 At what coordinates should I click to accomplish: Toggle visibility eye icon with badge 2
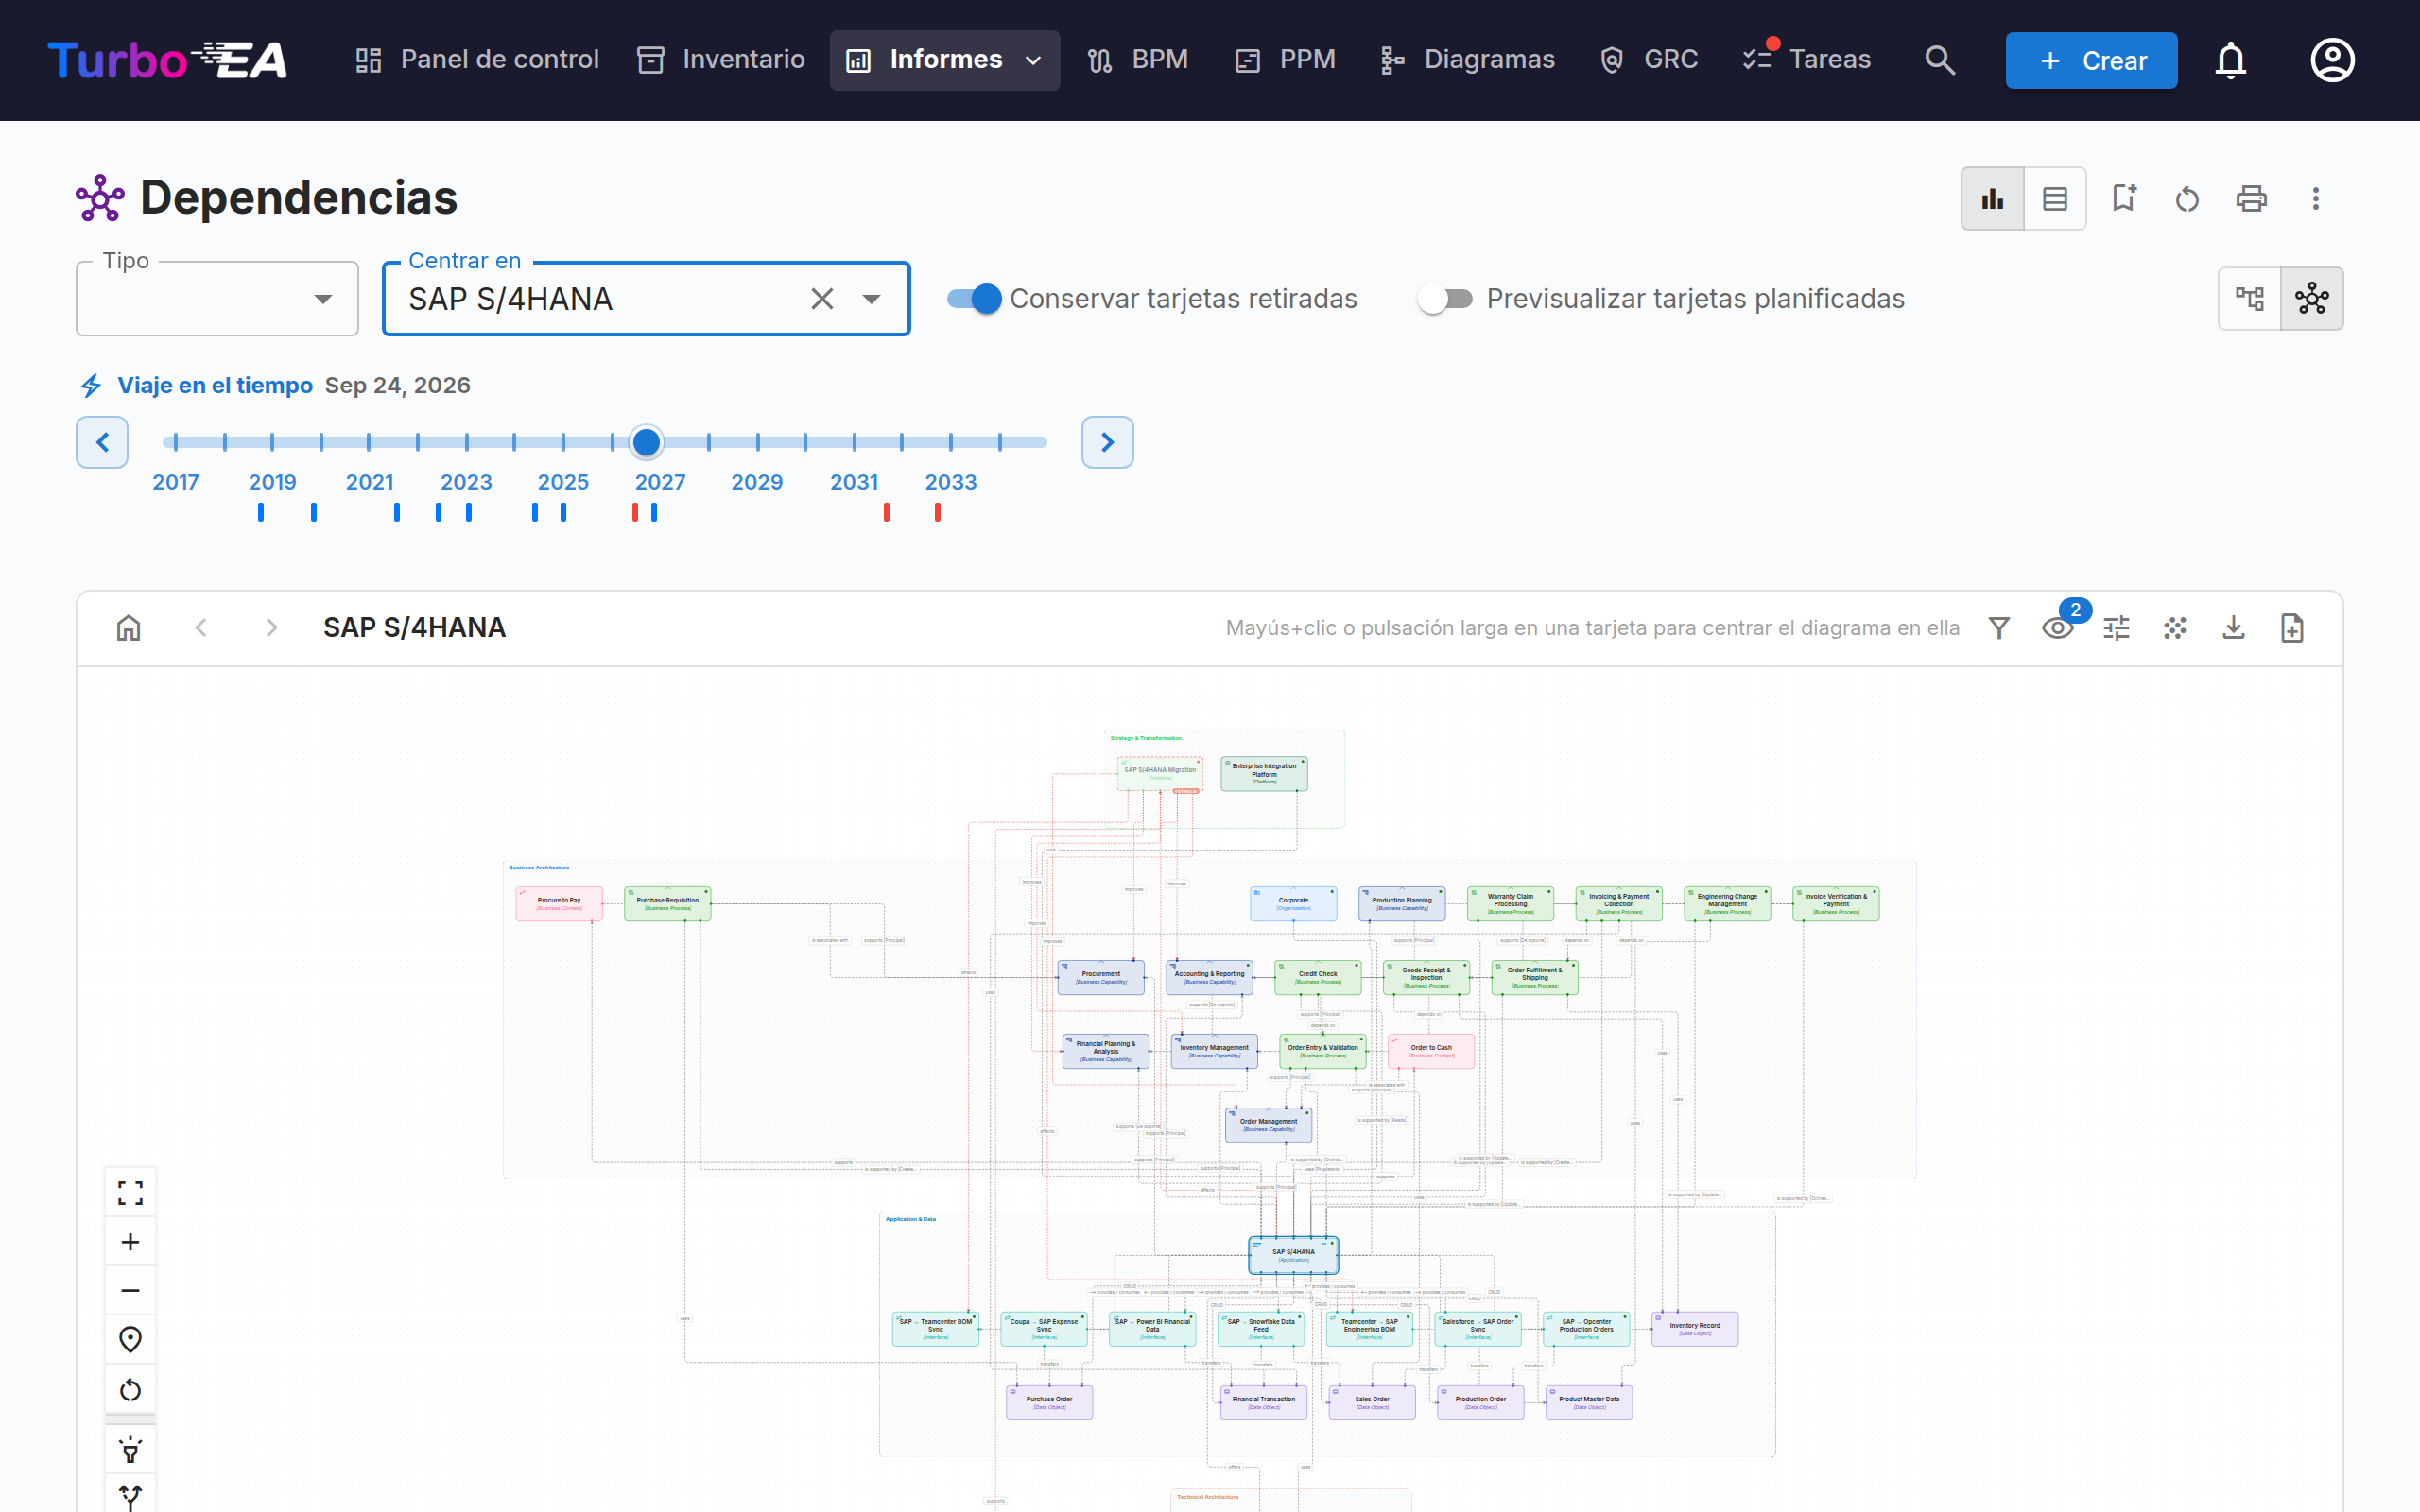2058,628
